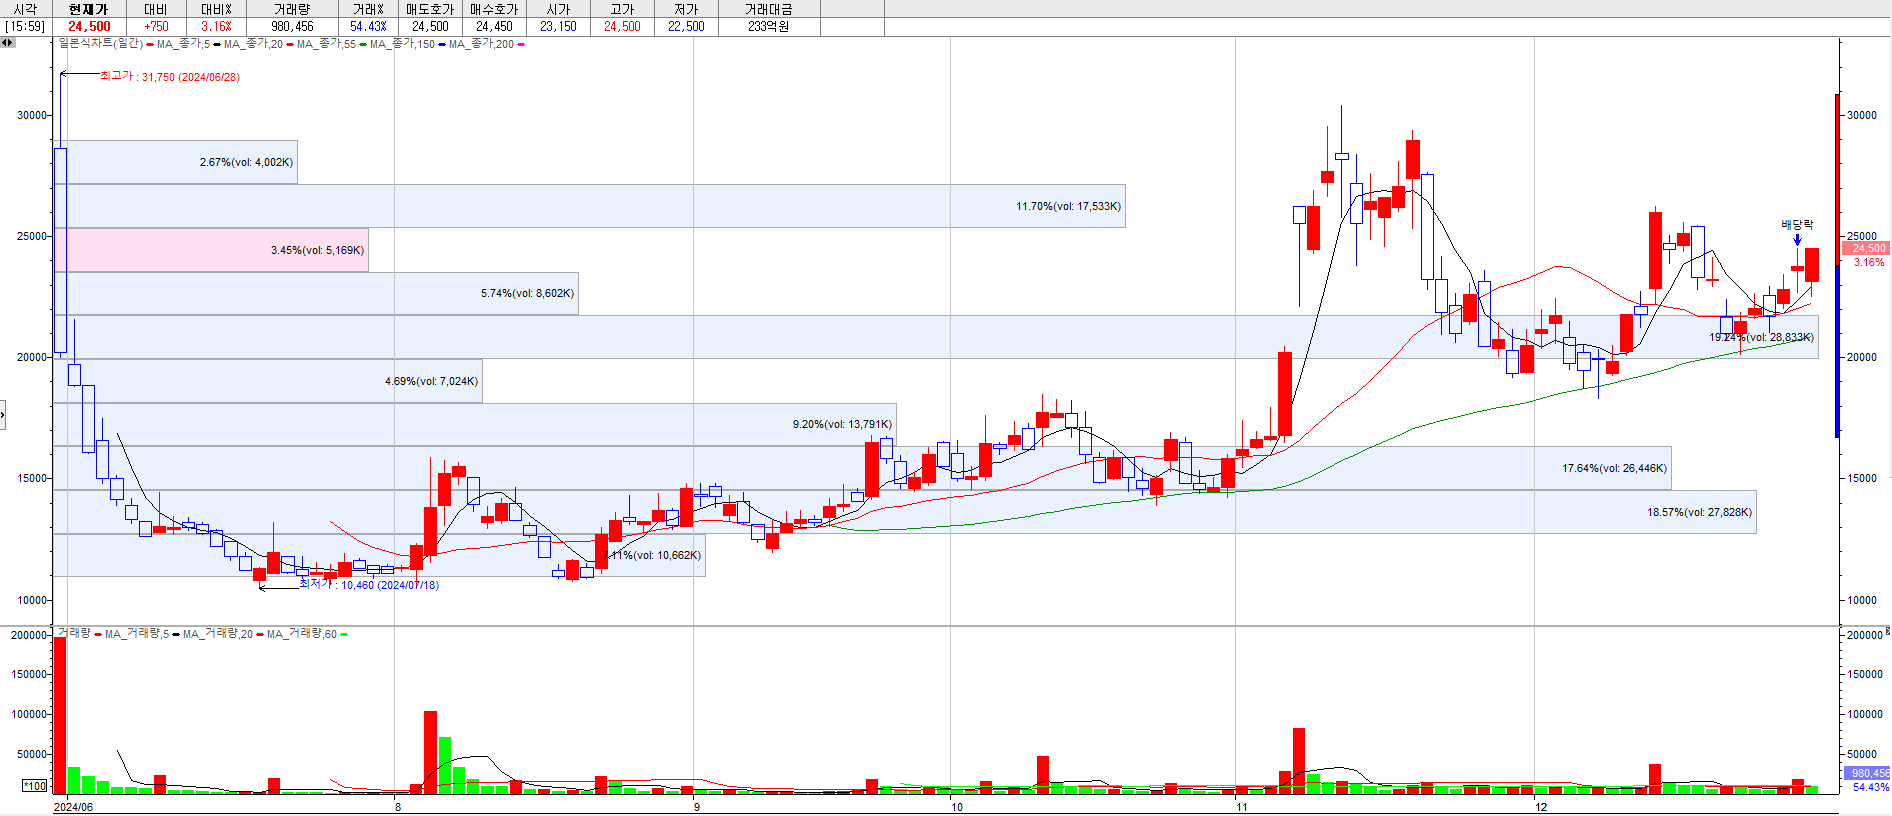Click the green swatch after MA_종가,55 label

coord(362,44)
